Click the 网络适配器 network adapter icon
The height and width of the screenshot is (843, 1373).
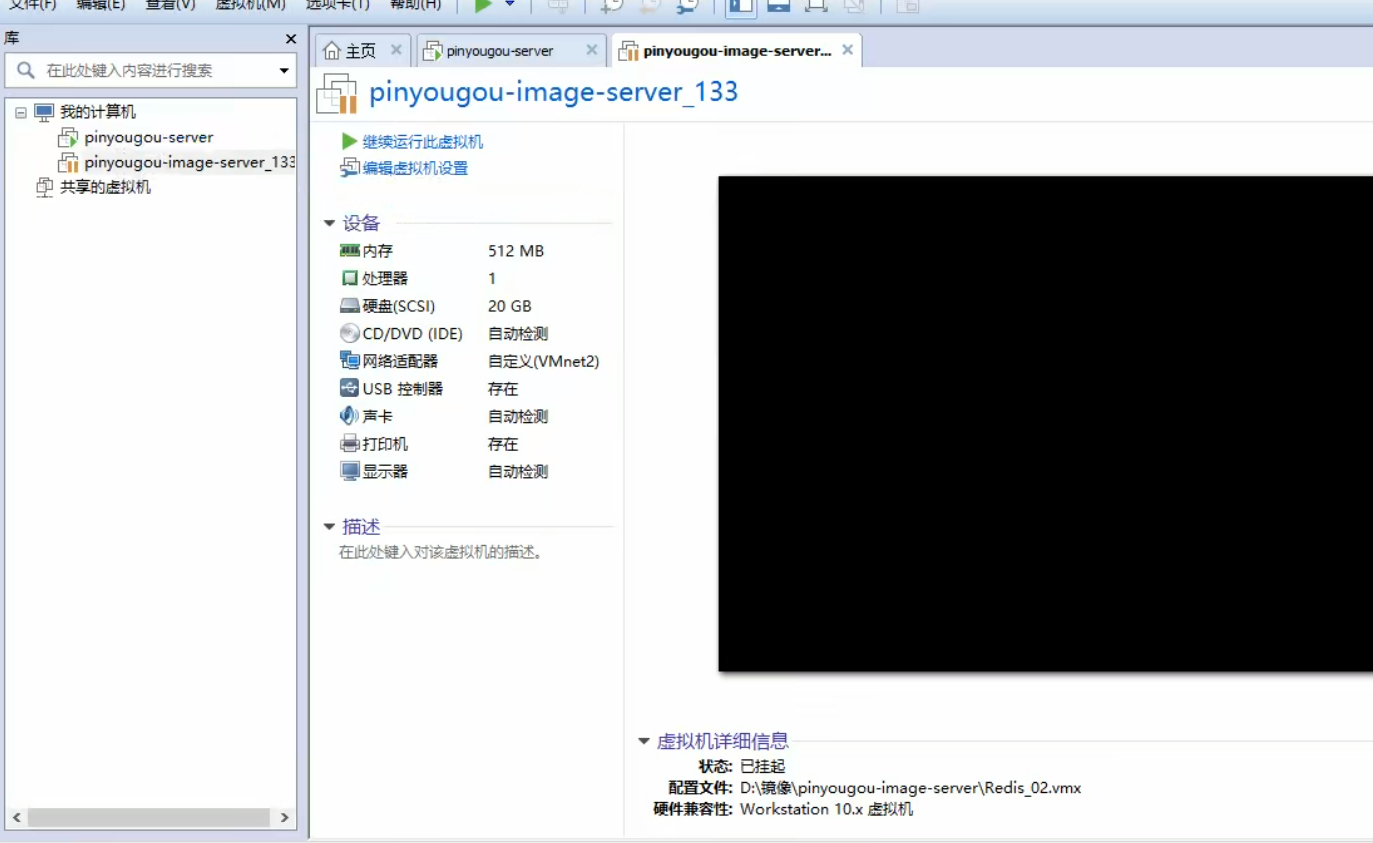point(350,361)
